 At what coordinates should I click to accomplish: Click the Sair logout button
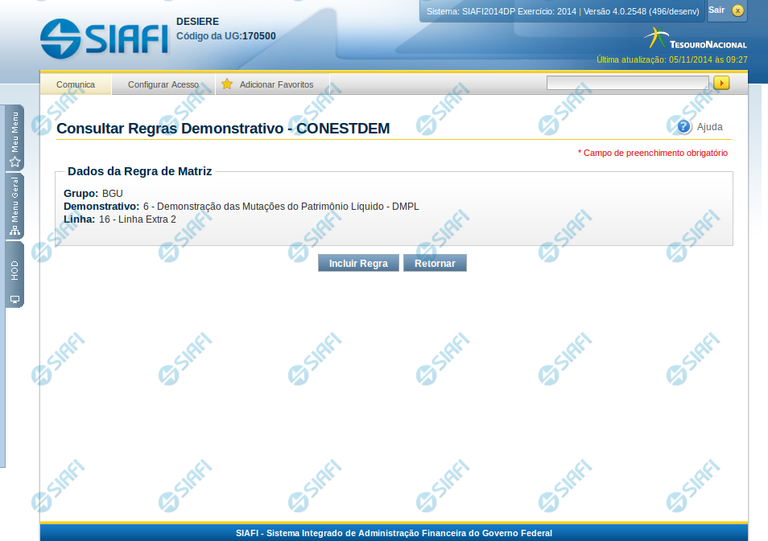(x=716, y=10)
